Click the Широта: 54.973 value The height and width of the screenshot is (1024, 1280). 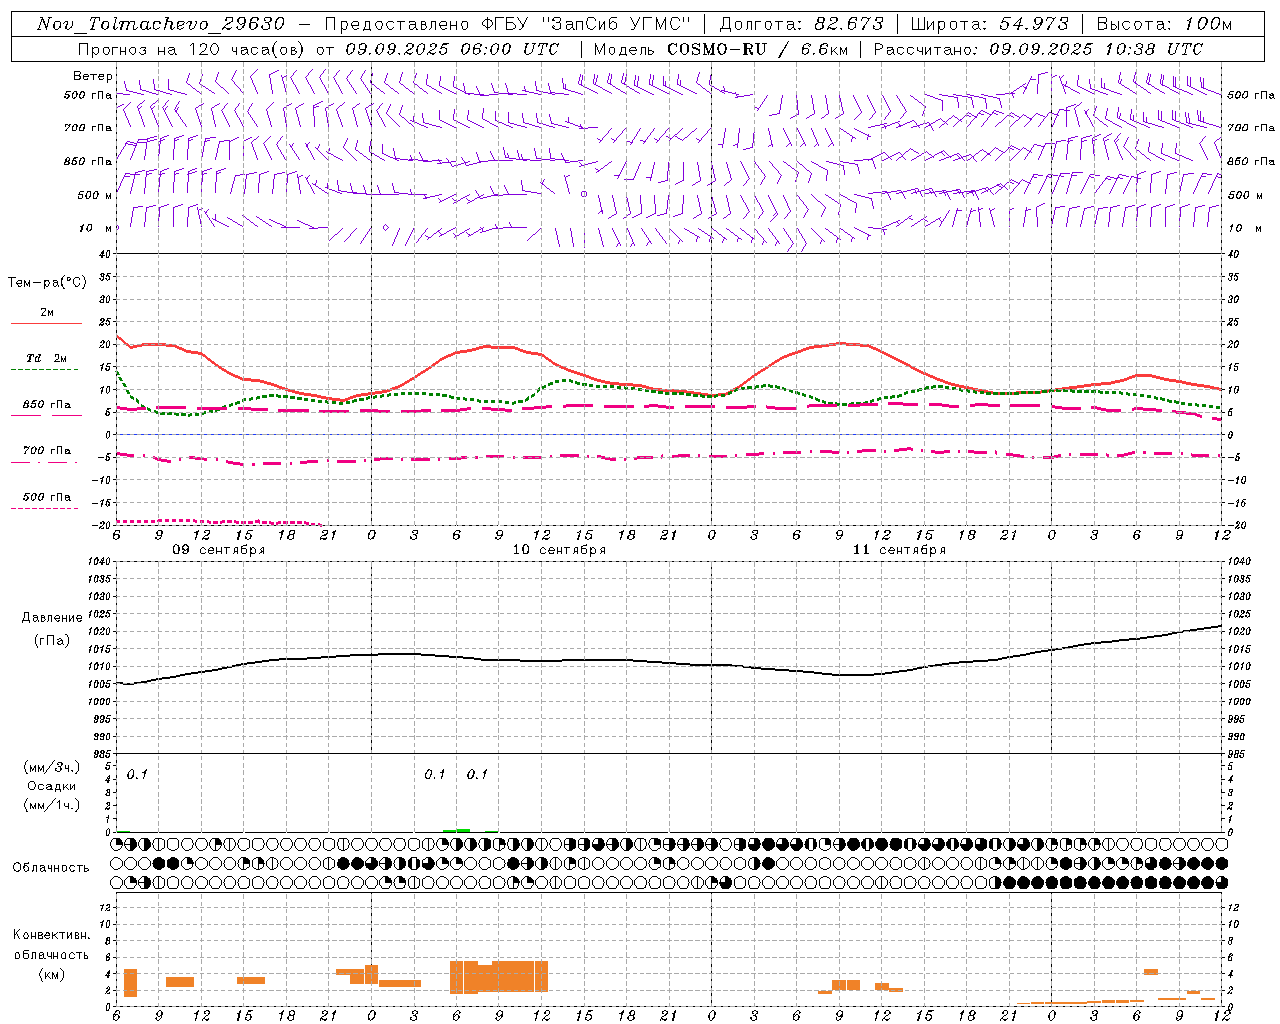pos(988,24)
